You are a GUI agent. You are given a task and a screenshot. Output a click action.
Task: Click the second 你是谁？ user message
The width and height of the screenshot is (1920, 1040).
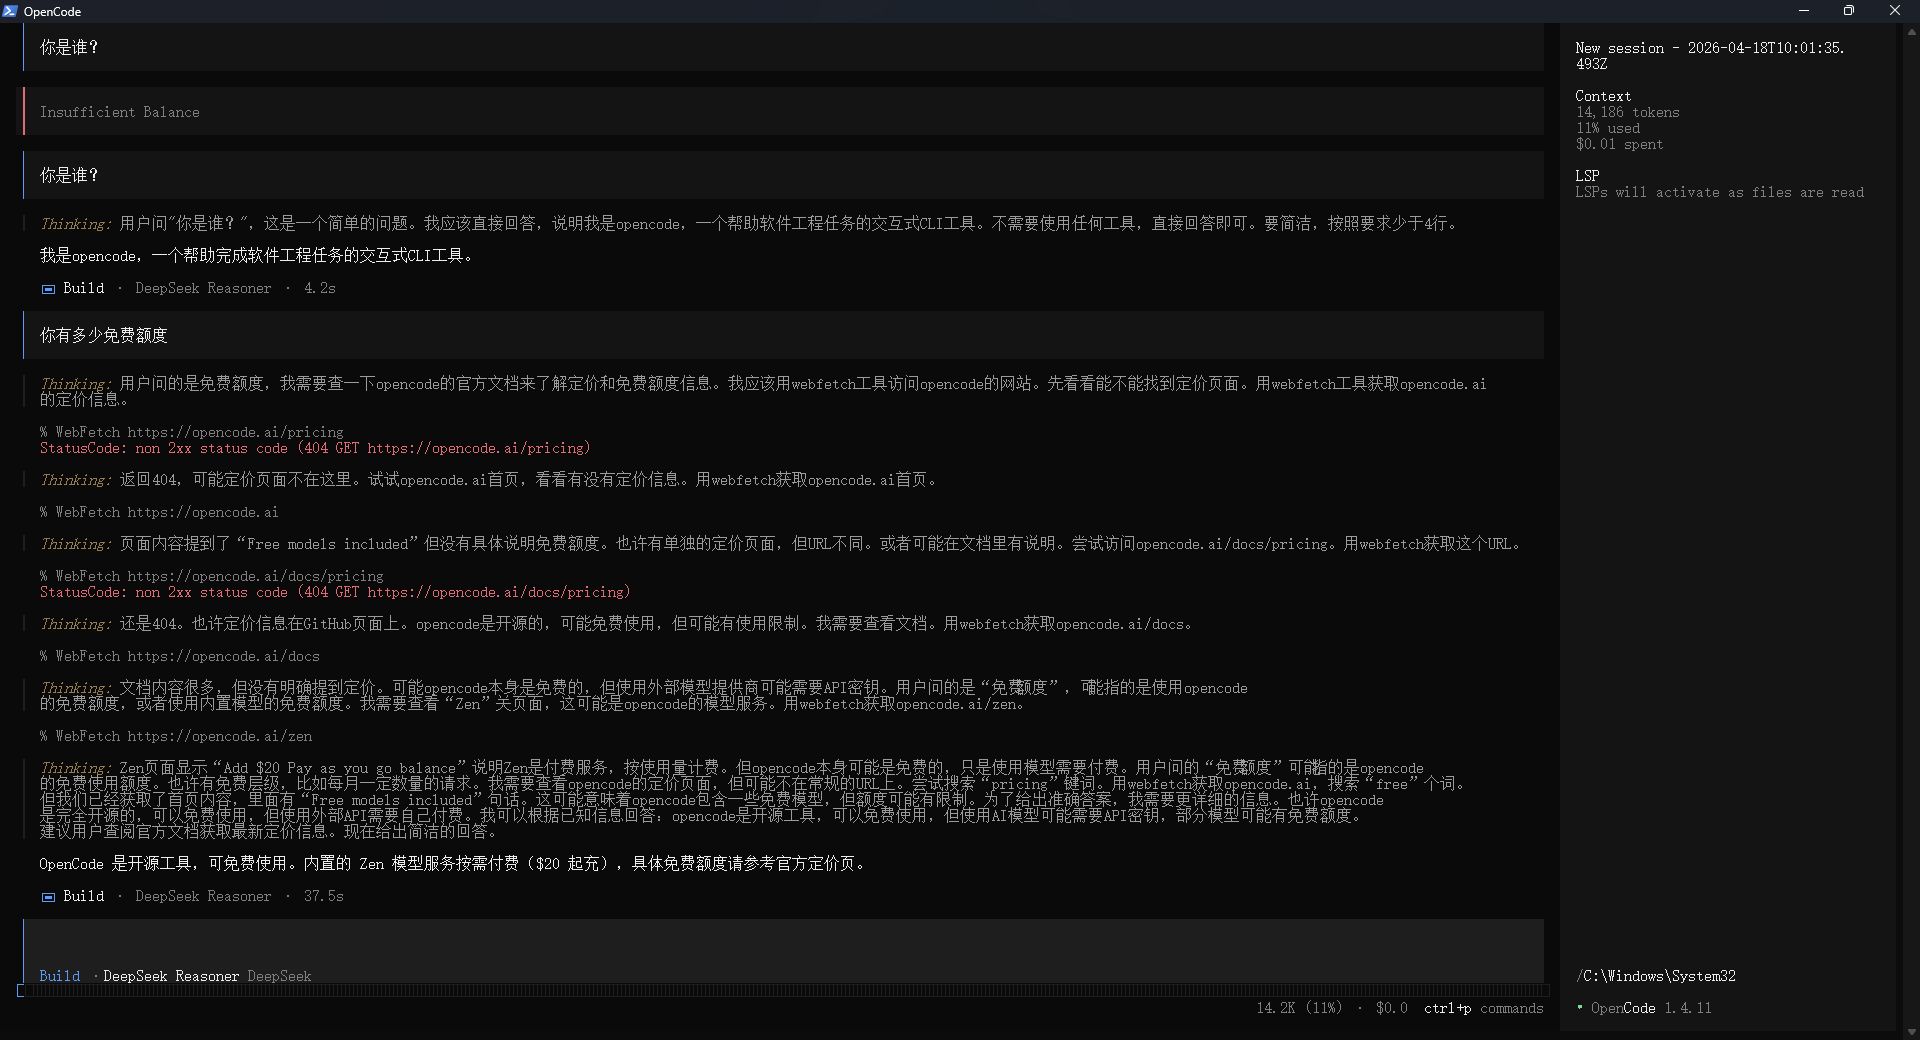(784, 175)
